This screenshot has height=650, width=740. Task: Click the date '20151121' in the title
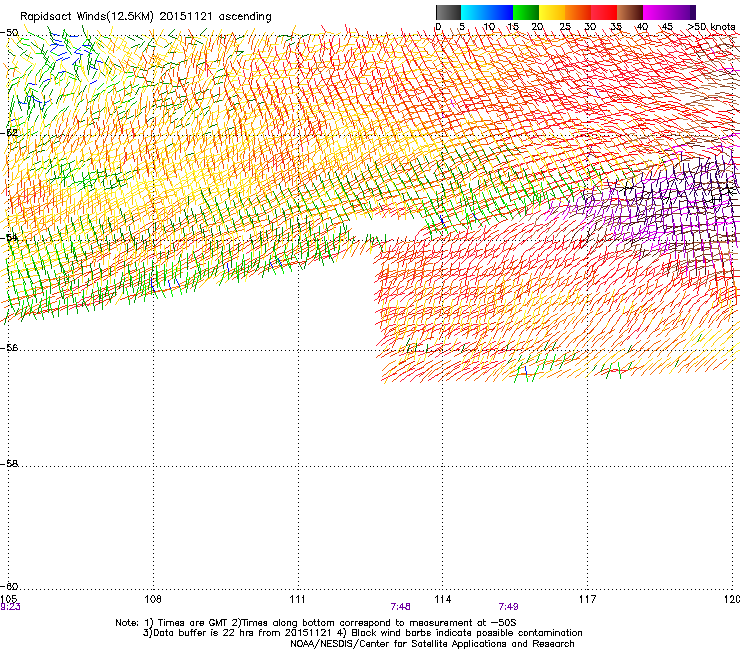click(186, 16)
